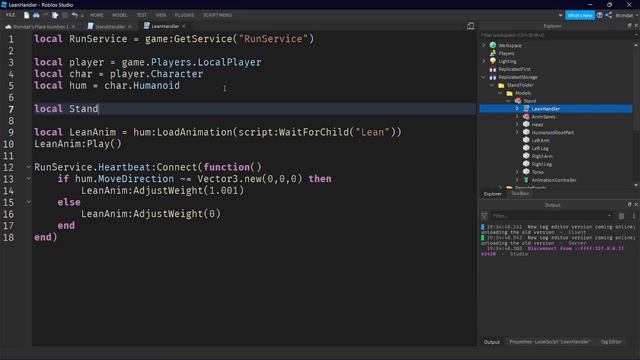640x360 pixels.
Task: Select LeanHandler script in Explorer
Action: pyautogui.click(x=545, y=109)
